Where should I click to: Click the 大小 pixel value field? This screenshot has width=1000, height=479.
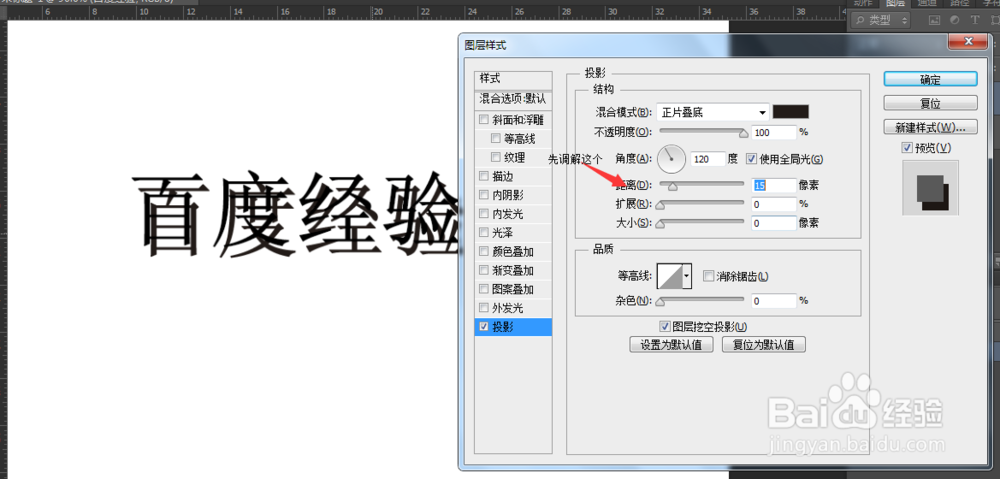point(774,223)
